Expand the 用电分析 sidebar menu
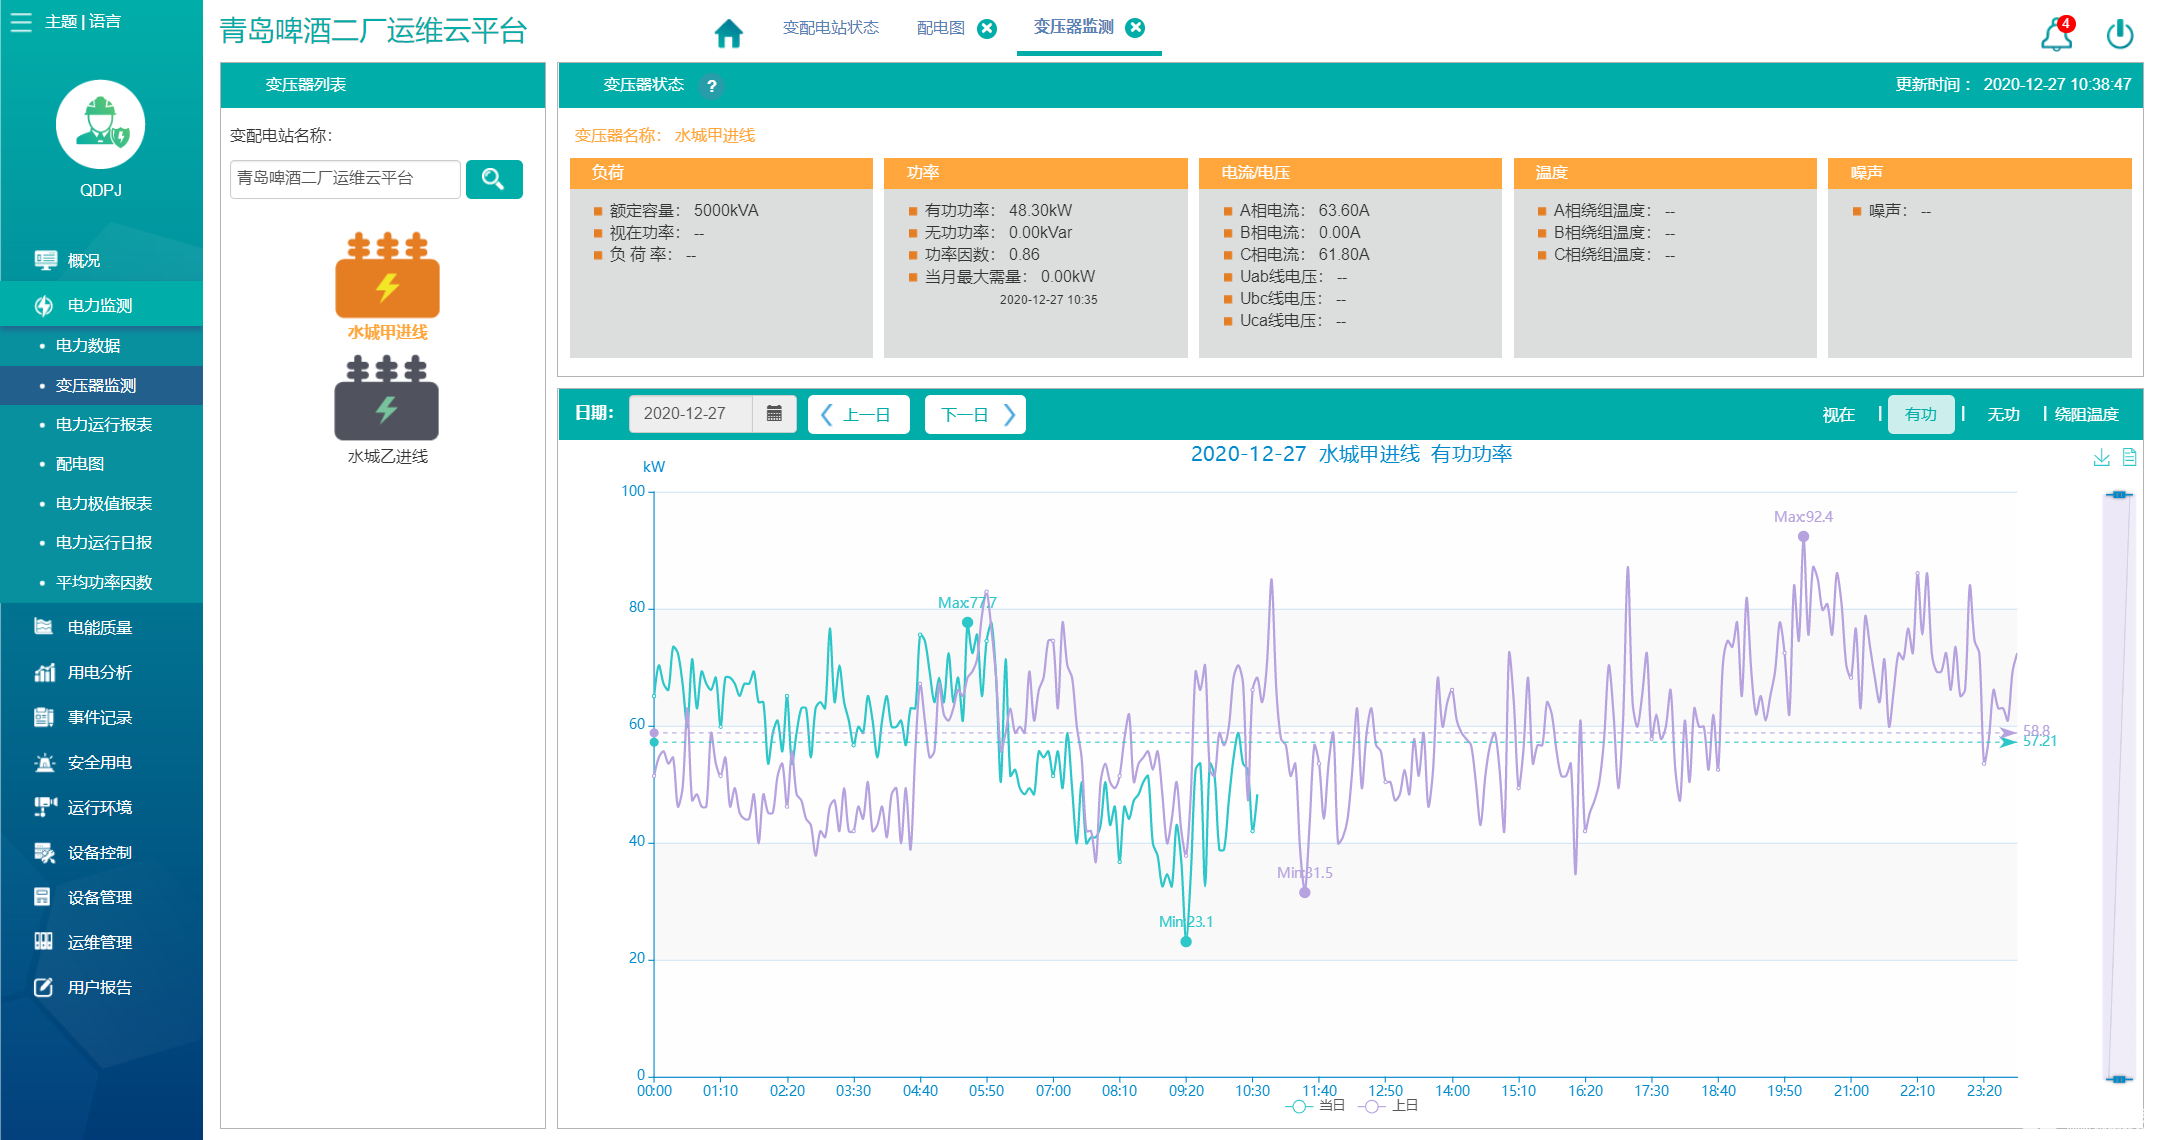This screenshot has width=2160, height=1140. click(99, 672)
